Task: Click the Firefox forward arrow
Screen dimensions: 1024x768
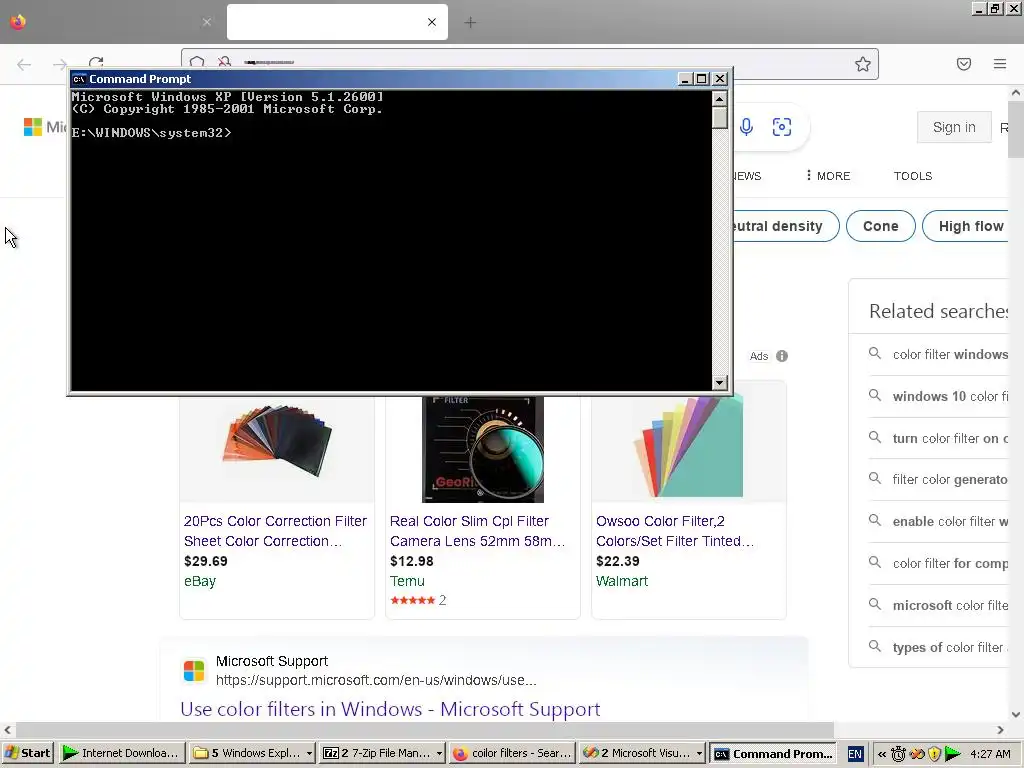Action: [x=60, y=64]
